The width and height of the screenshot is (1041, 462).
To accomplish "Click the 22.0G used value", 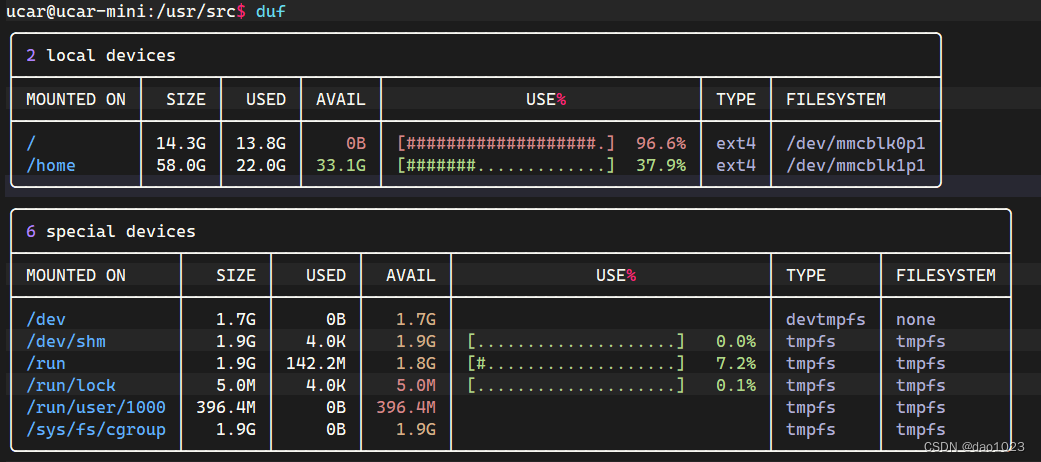I will click(261, 165).
